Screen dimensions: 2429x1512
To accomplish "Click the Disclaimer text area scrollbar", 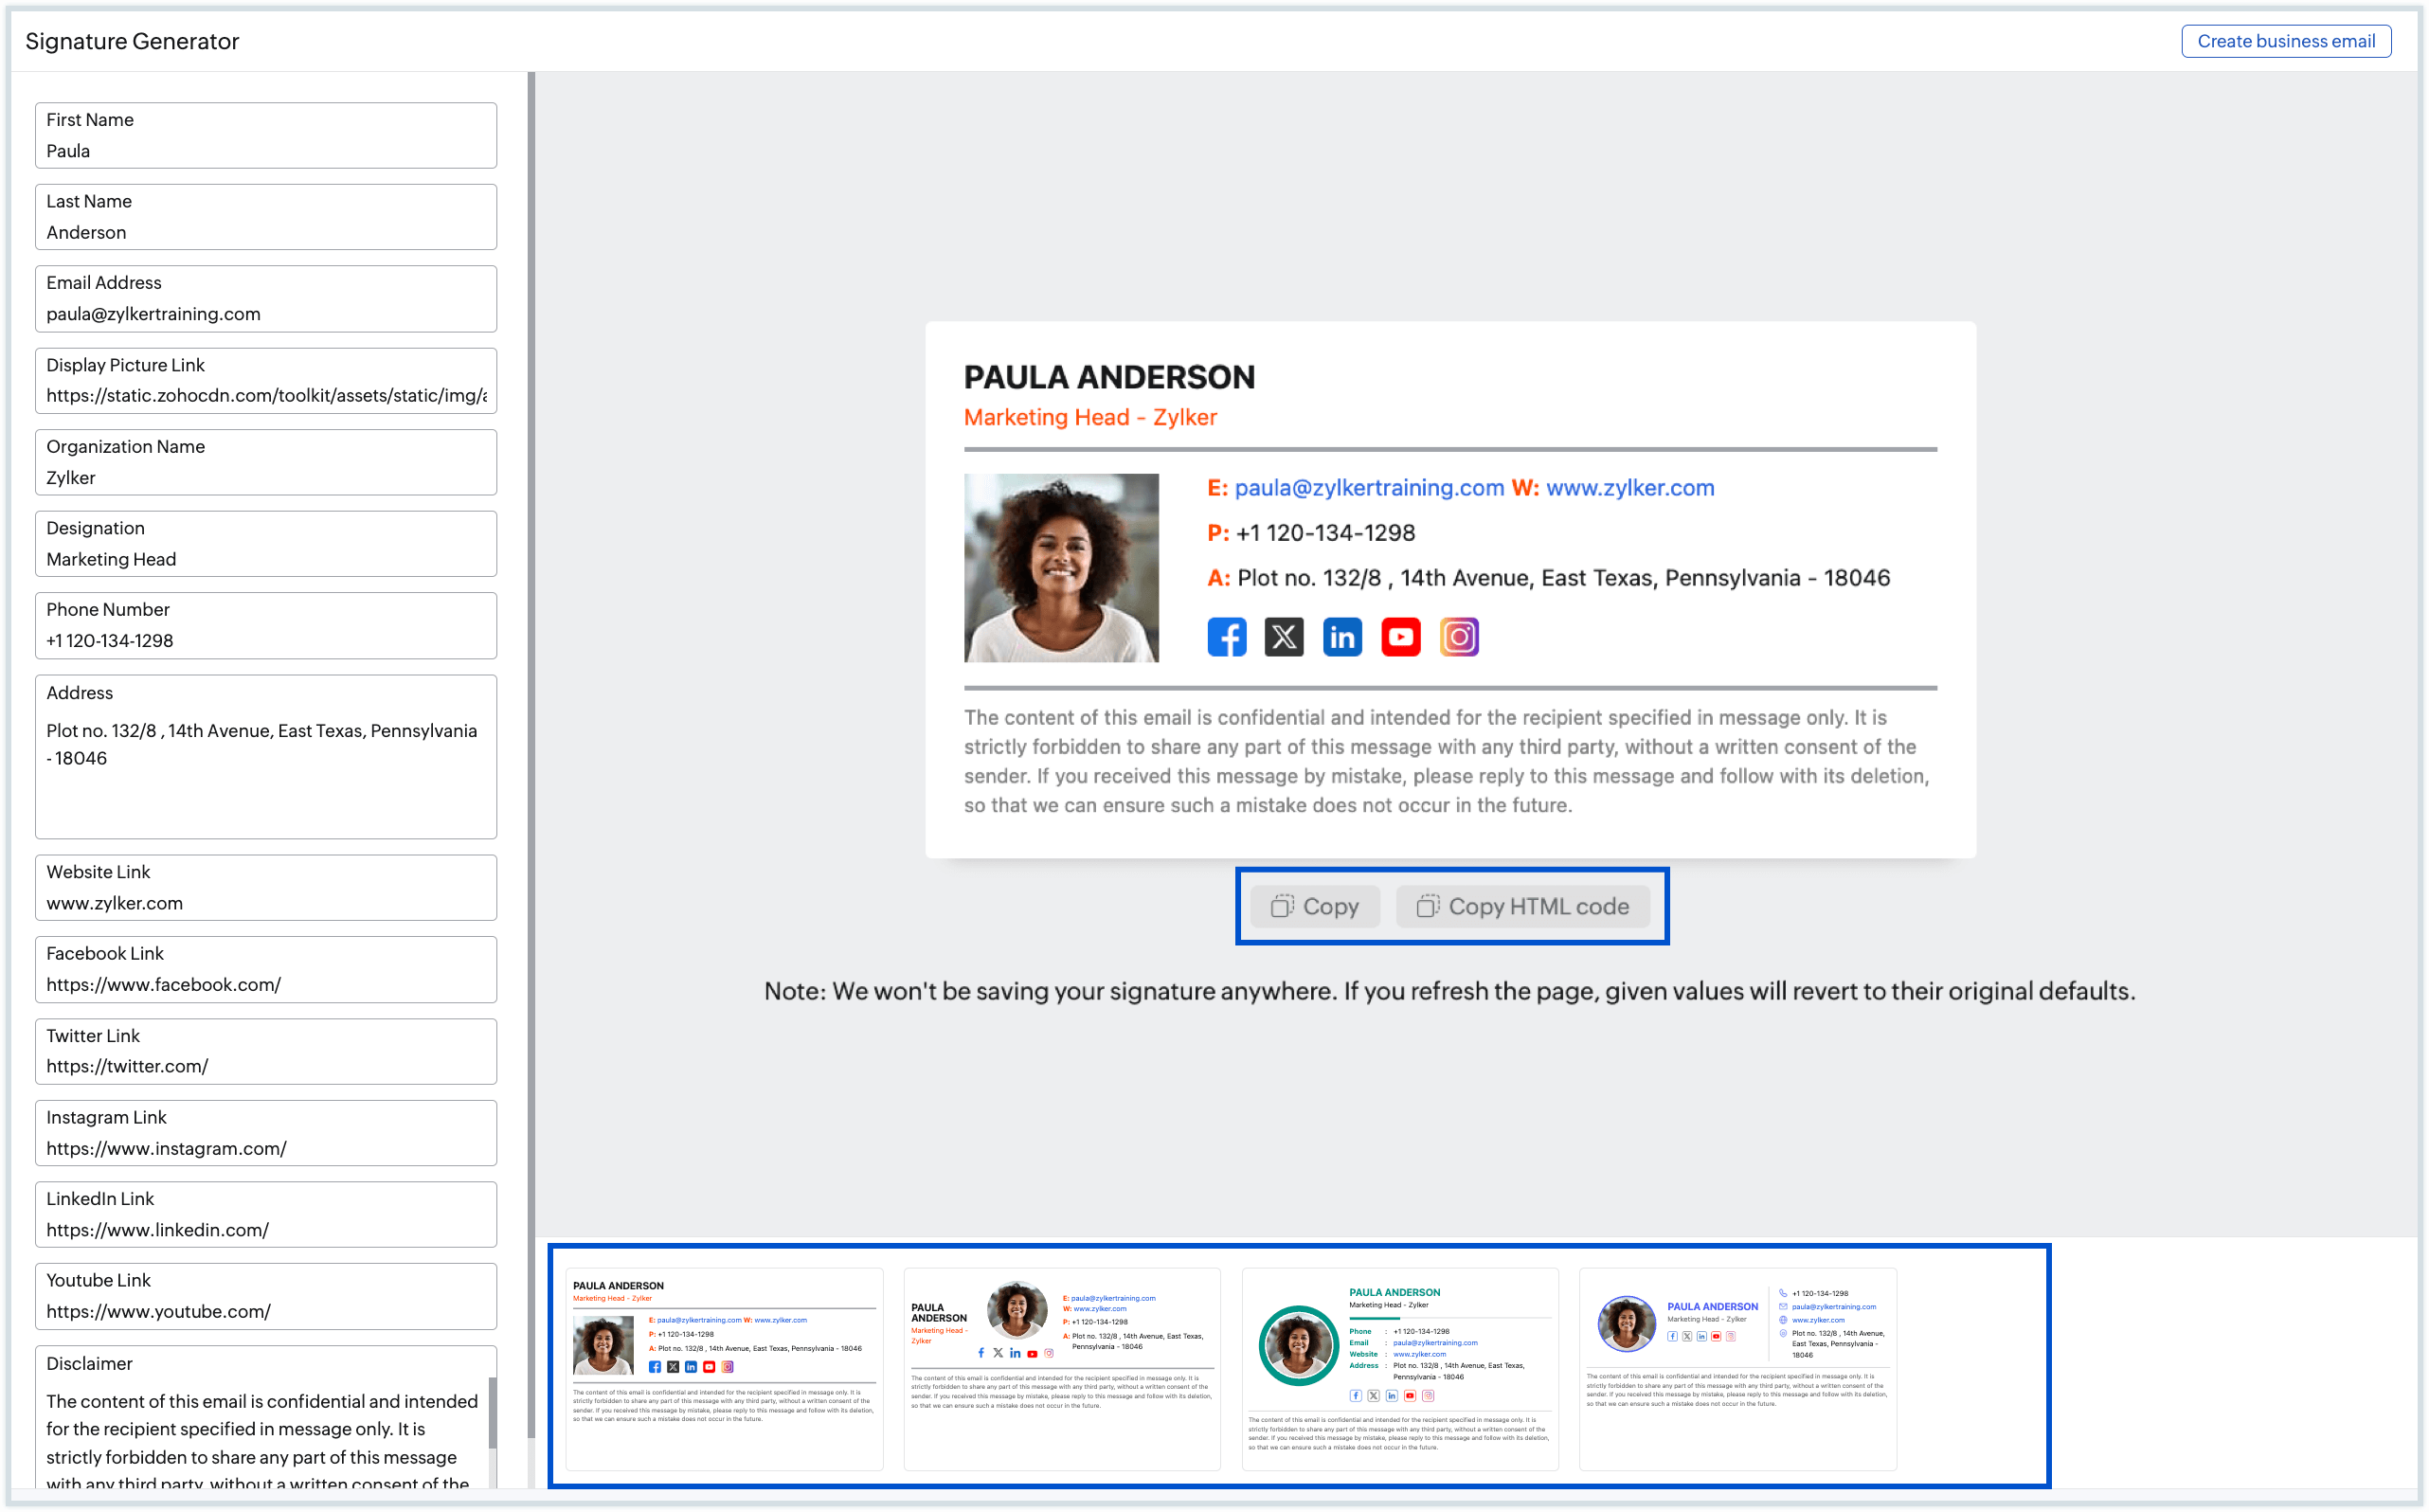I will tap(492, 1412).
